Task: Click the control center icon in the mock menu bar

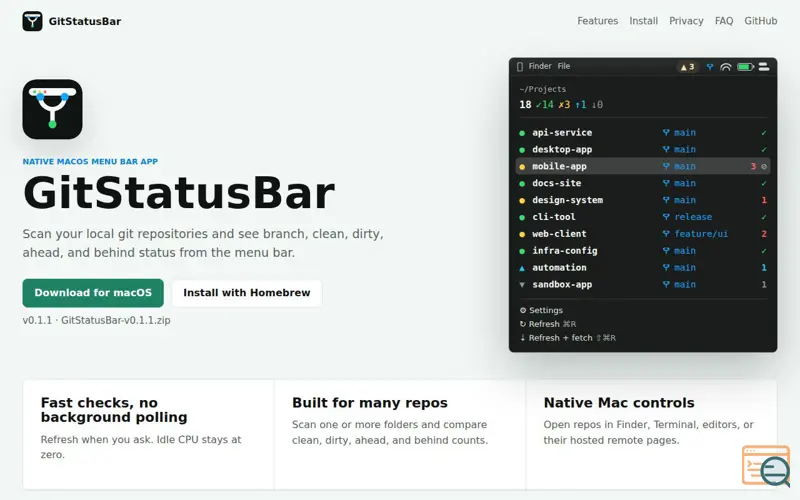Action: click(x=764, y=67)
